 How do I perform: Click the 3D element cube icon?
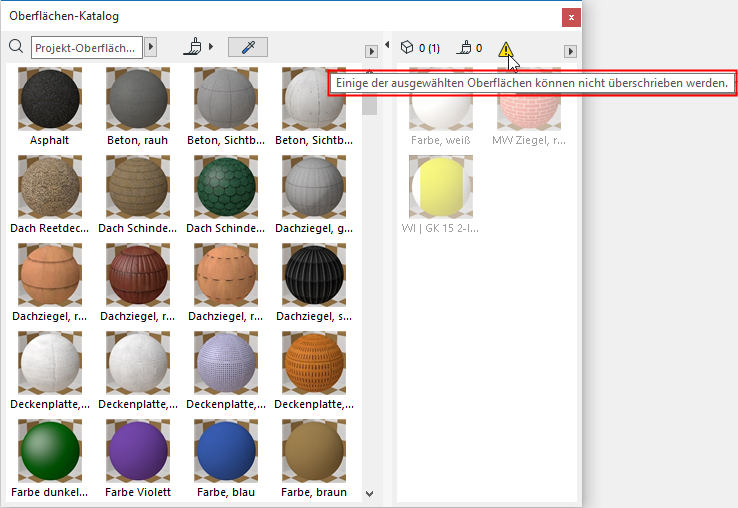[407, 47]
